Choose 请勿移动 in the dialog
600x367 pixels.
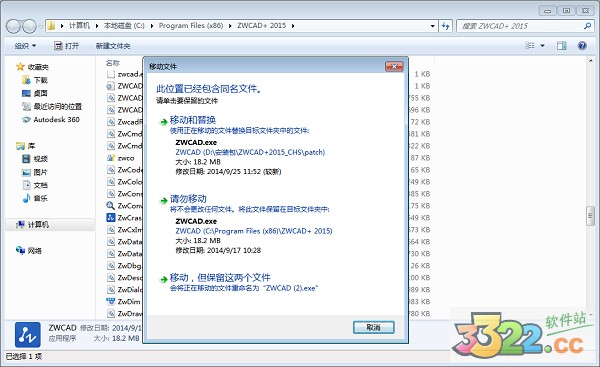[x=188, y=199]
